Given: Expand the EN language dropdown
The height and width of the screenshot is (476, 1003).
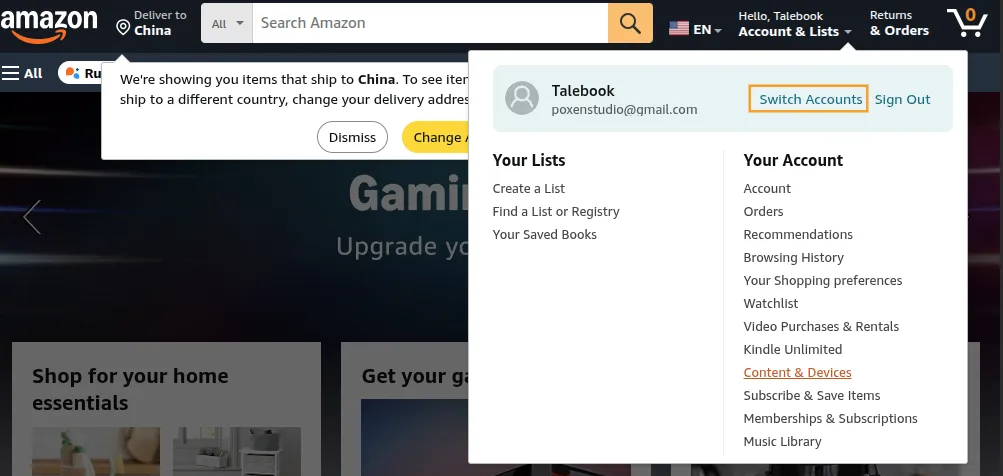Looking at the screenshot, I should tap(707, 29).
